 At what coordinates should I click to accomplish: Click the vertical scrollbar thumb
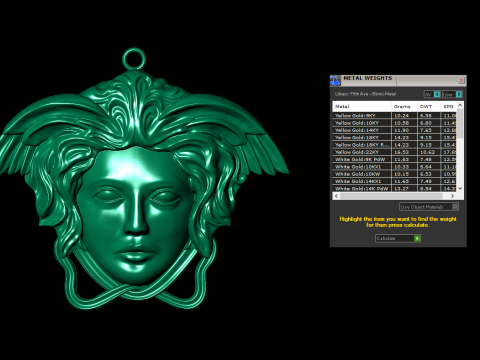click(x=460, y=123)
